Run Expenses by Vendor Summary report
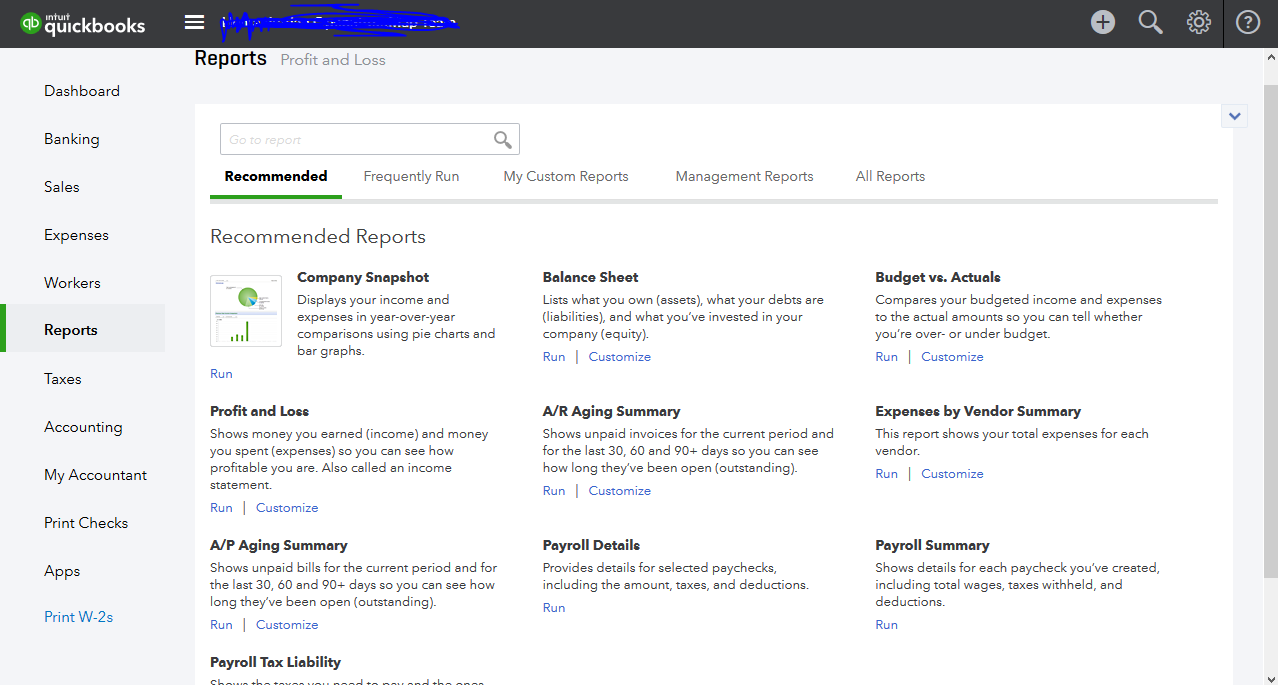Screen dimensions: 1278x685 coord(887,474)
